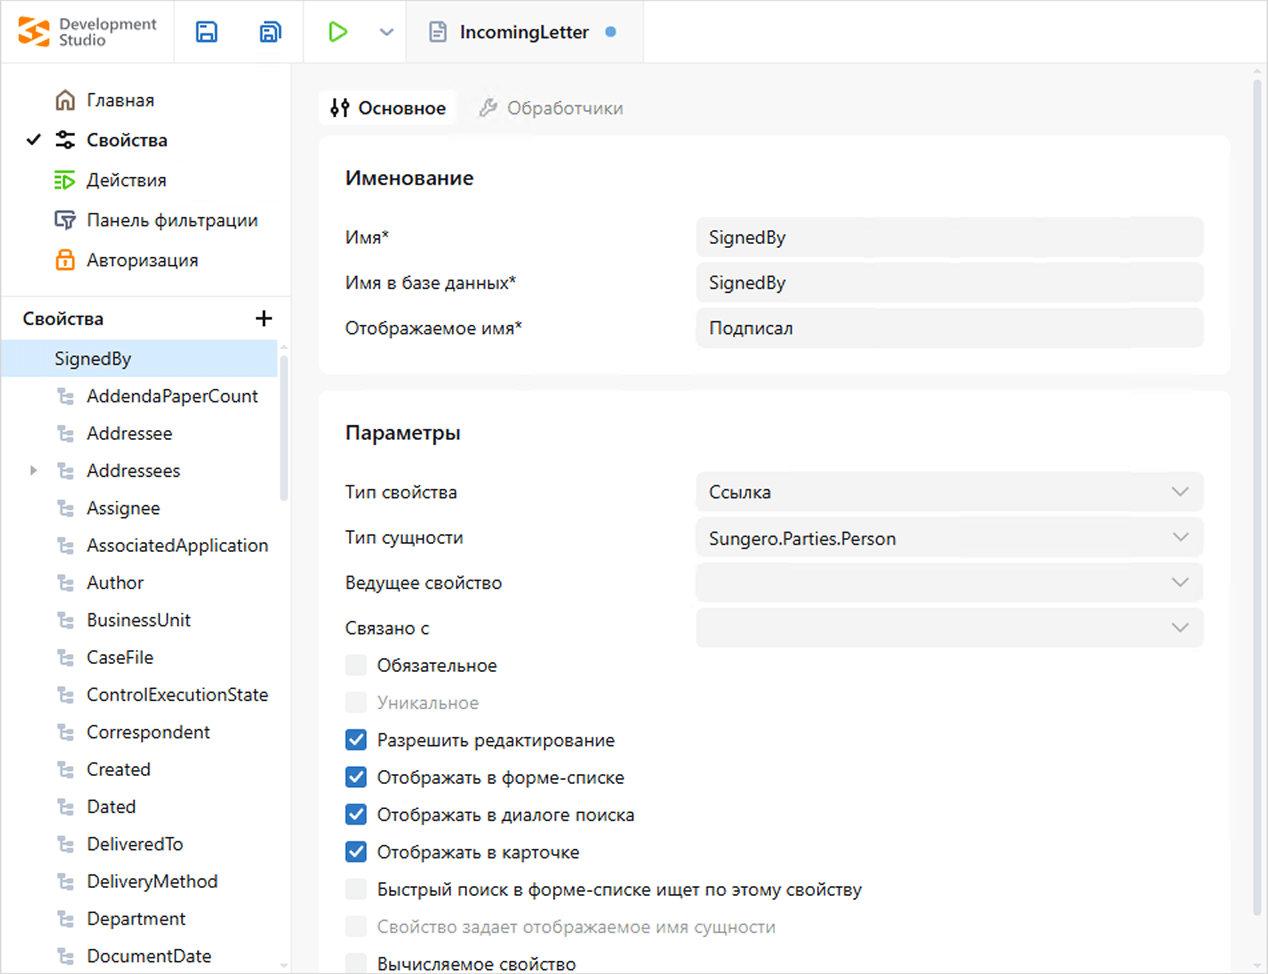1268x974 pixels.
Task: Add a new property with plus icon
Action: coord(264,318)
